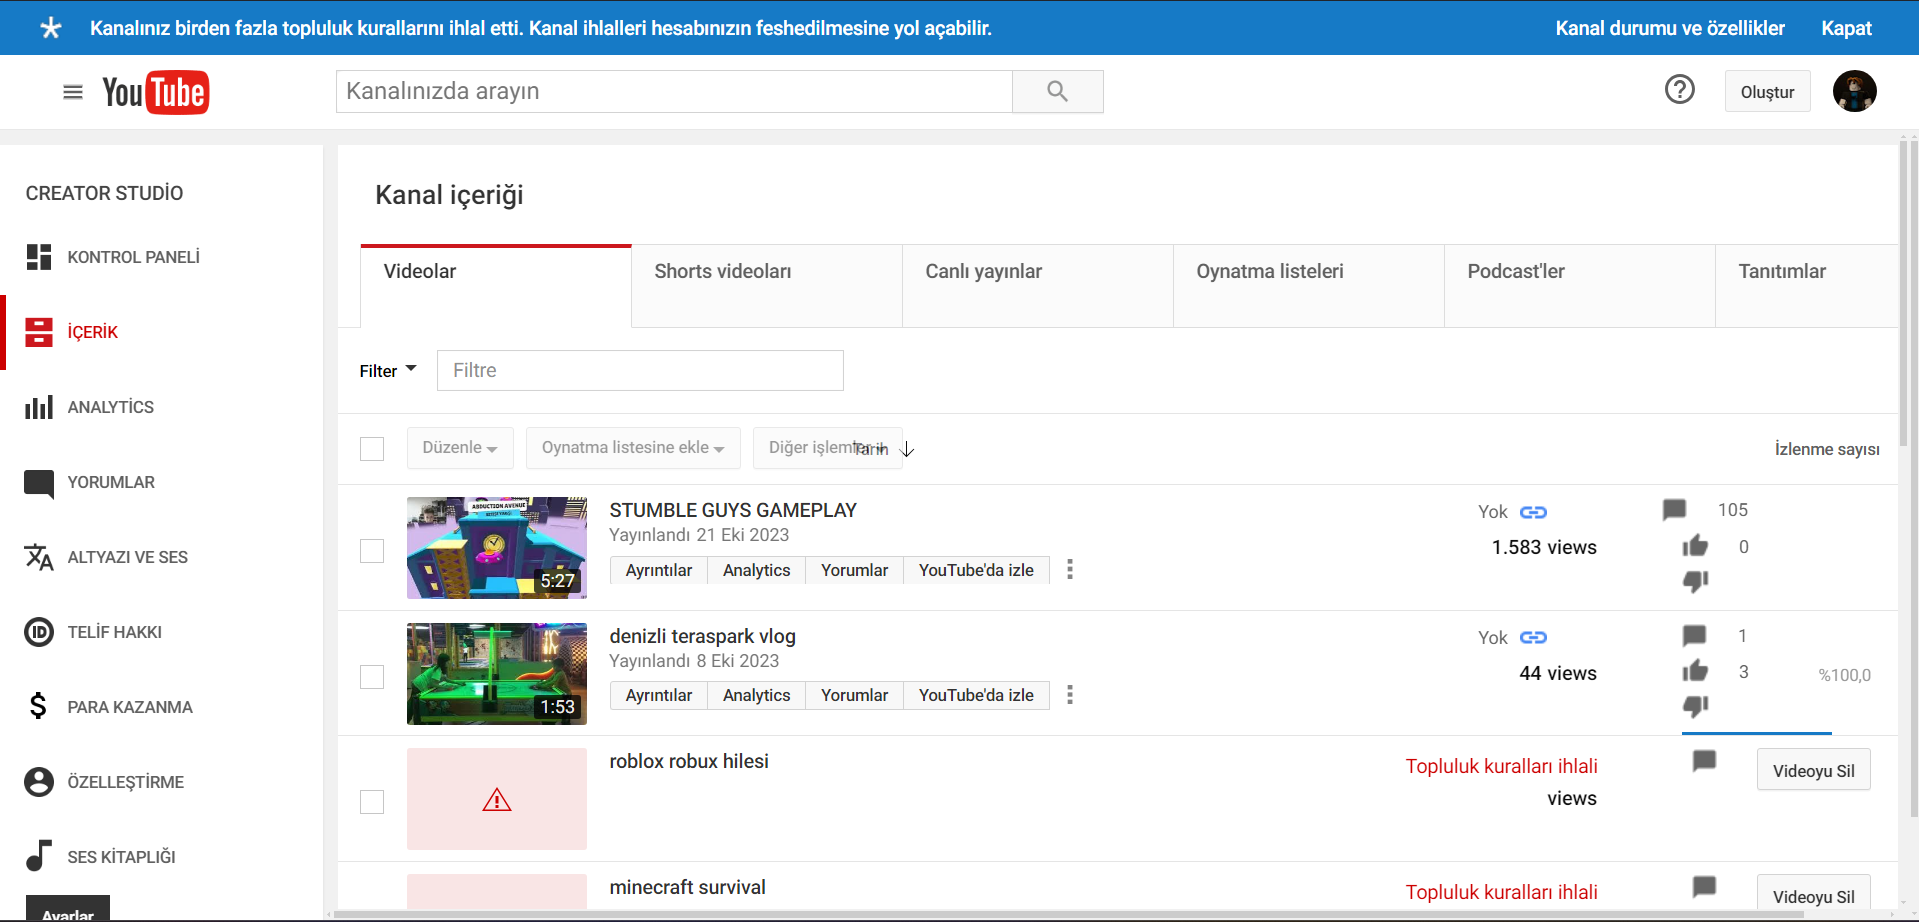Click the İçerik sidebar icon
This screenshot has width=1919, height=922.
coord(39,332)
